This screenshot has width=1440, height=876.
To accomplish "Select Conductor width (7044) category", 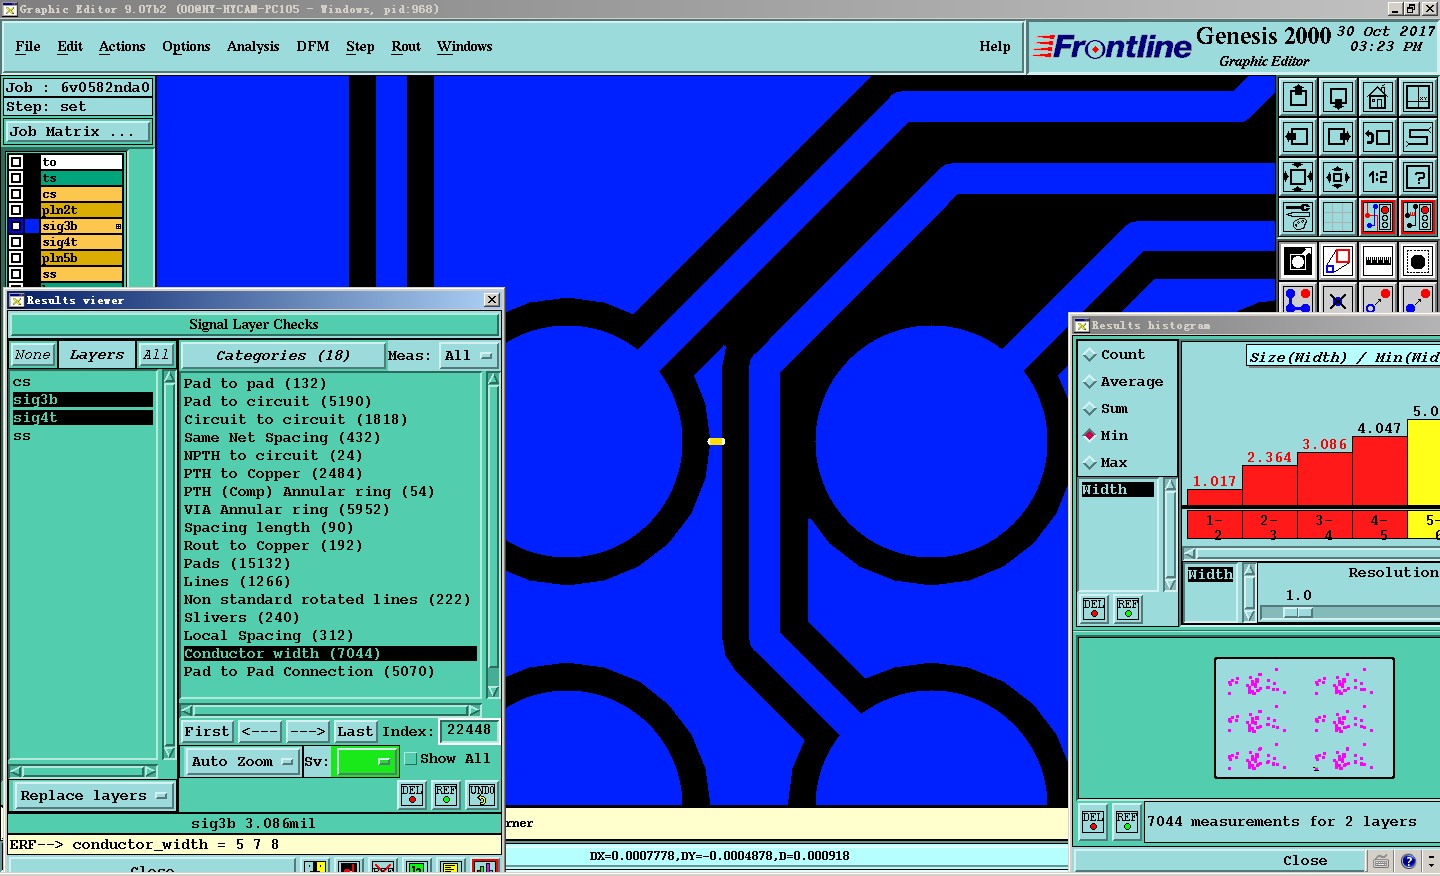I will coord(330,654).
